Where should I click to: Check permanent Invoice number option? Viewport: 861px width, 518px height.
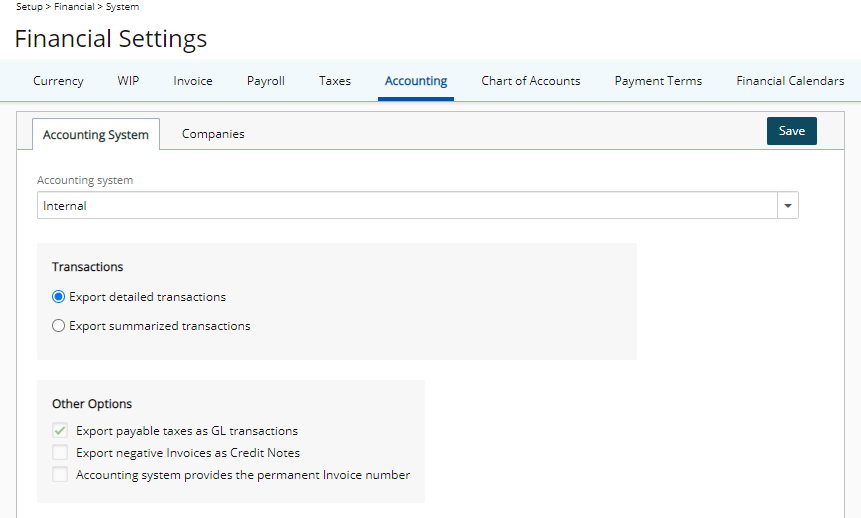pos(60,474)
